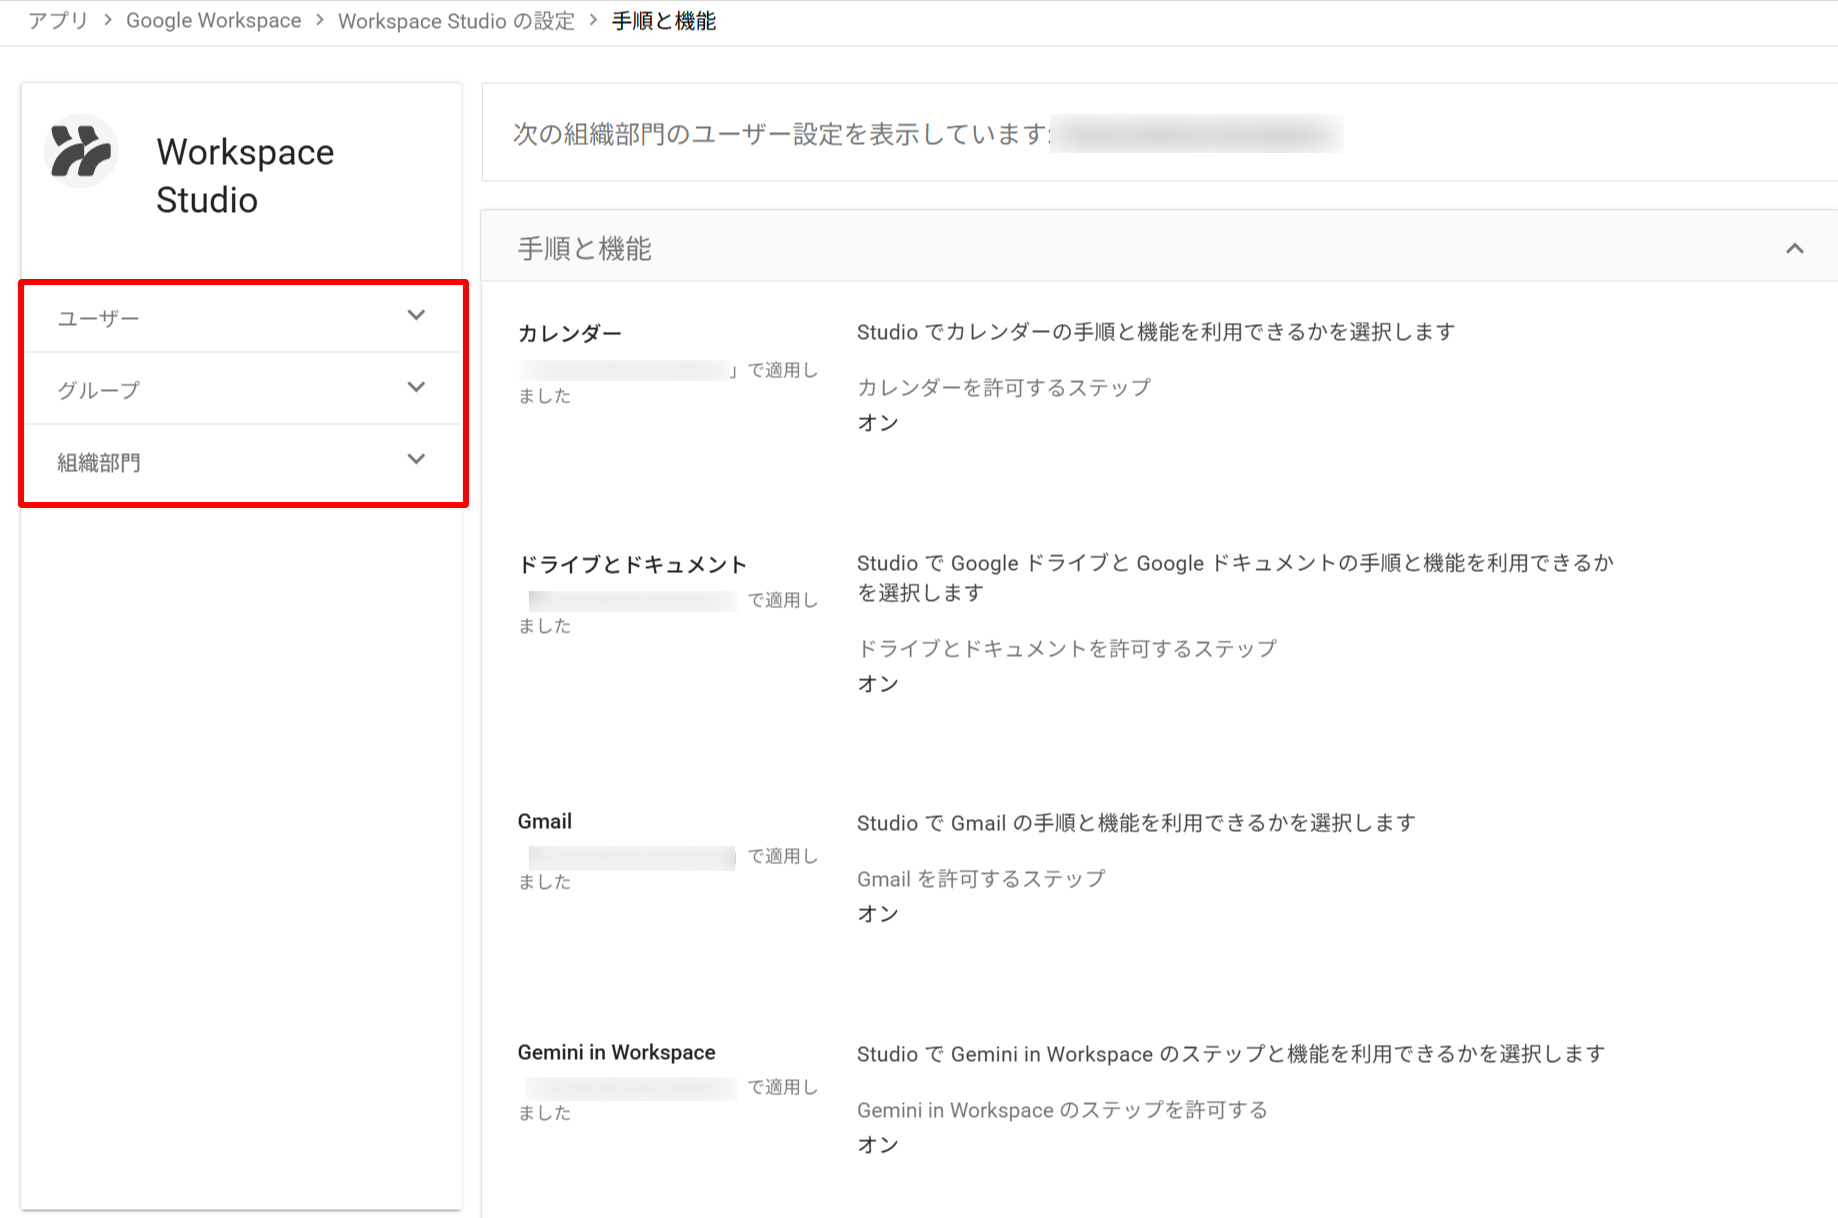
Task: Click ドライブとドキュメントを許可するステップ text
Action: 1067,649
